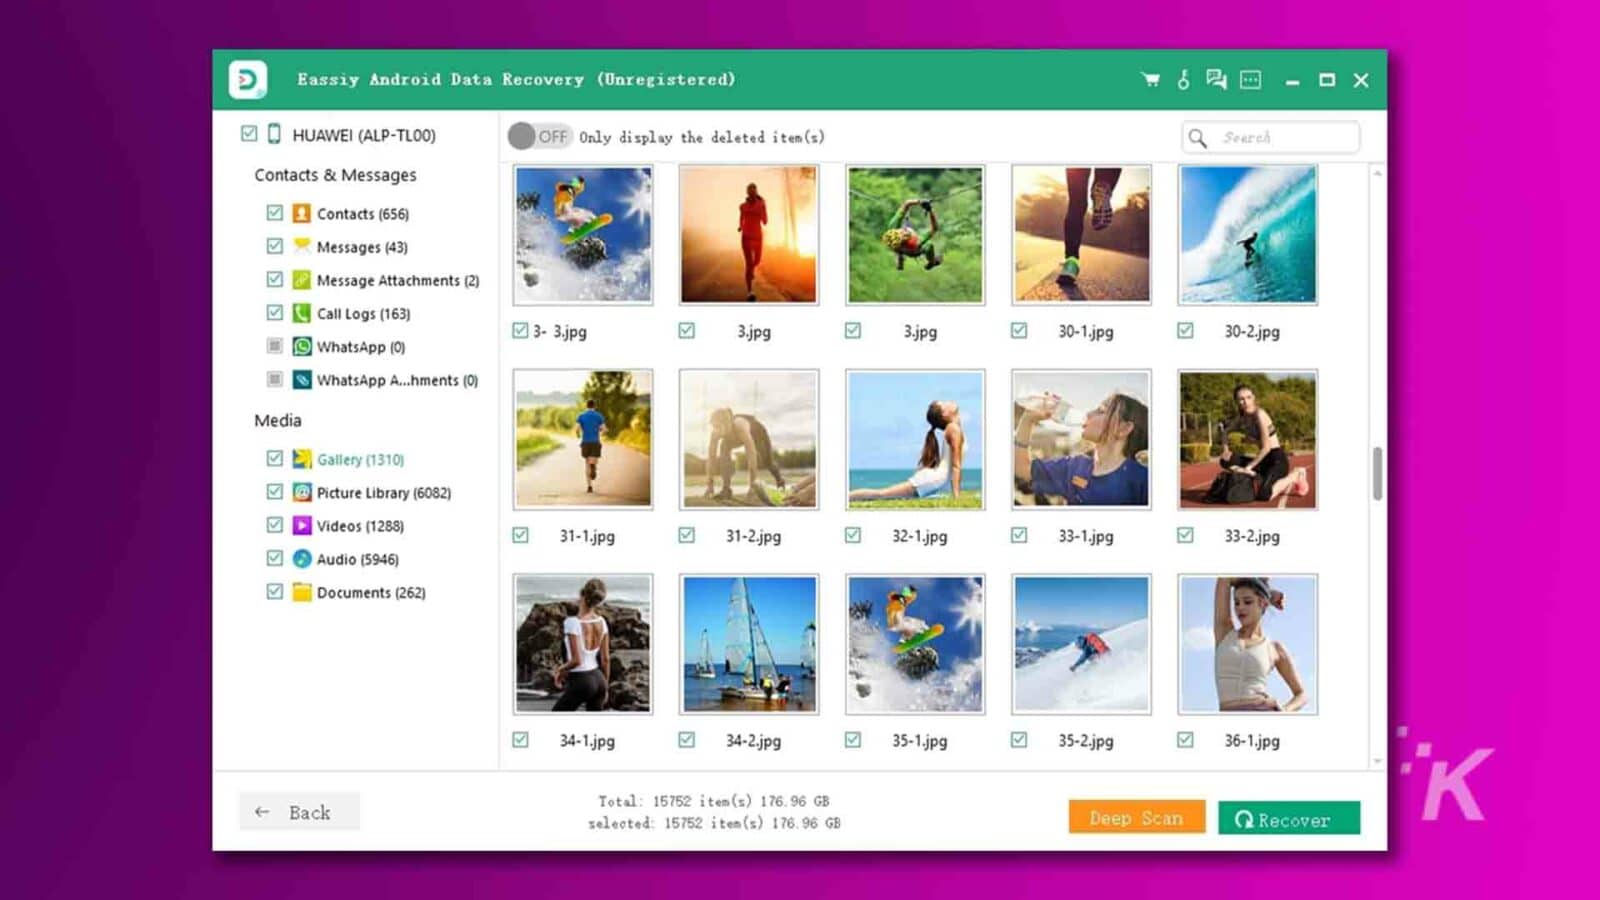Click the 'Media' section heading
The height and width of the screenshot is (900, 1600).
(277, 420)
